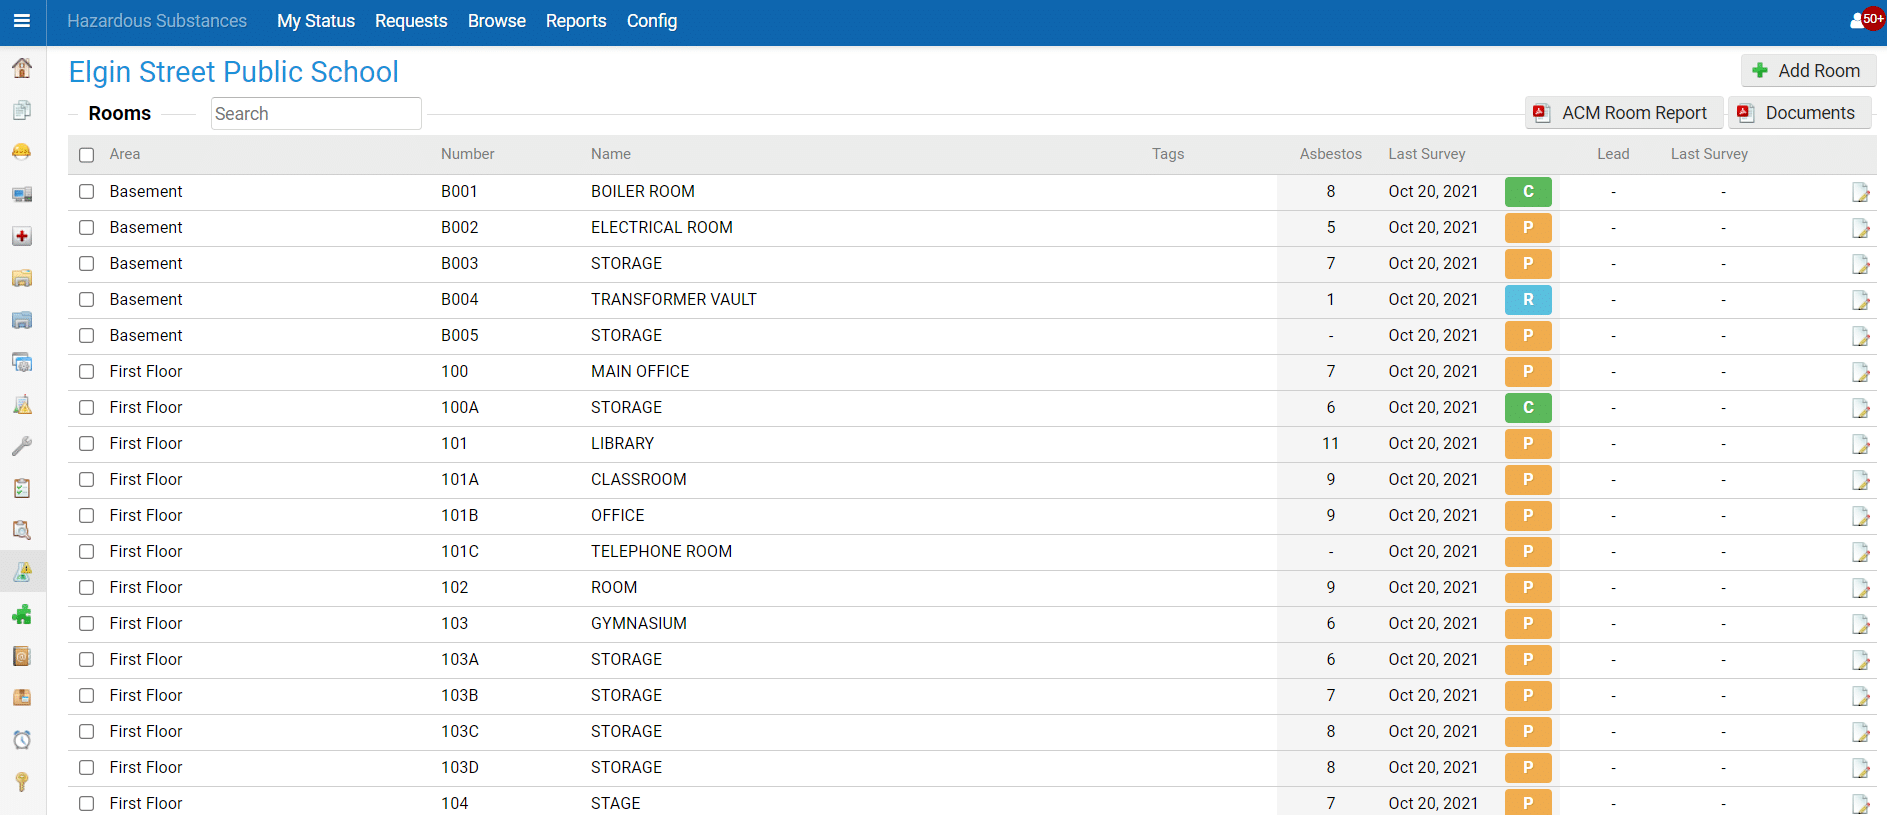Viewport: 1887px width, 815px height.
Task: Open the yellow folder icon in sidebar
Action: pyautogui.click(x=22, y=278)
